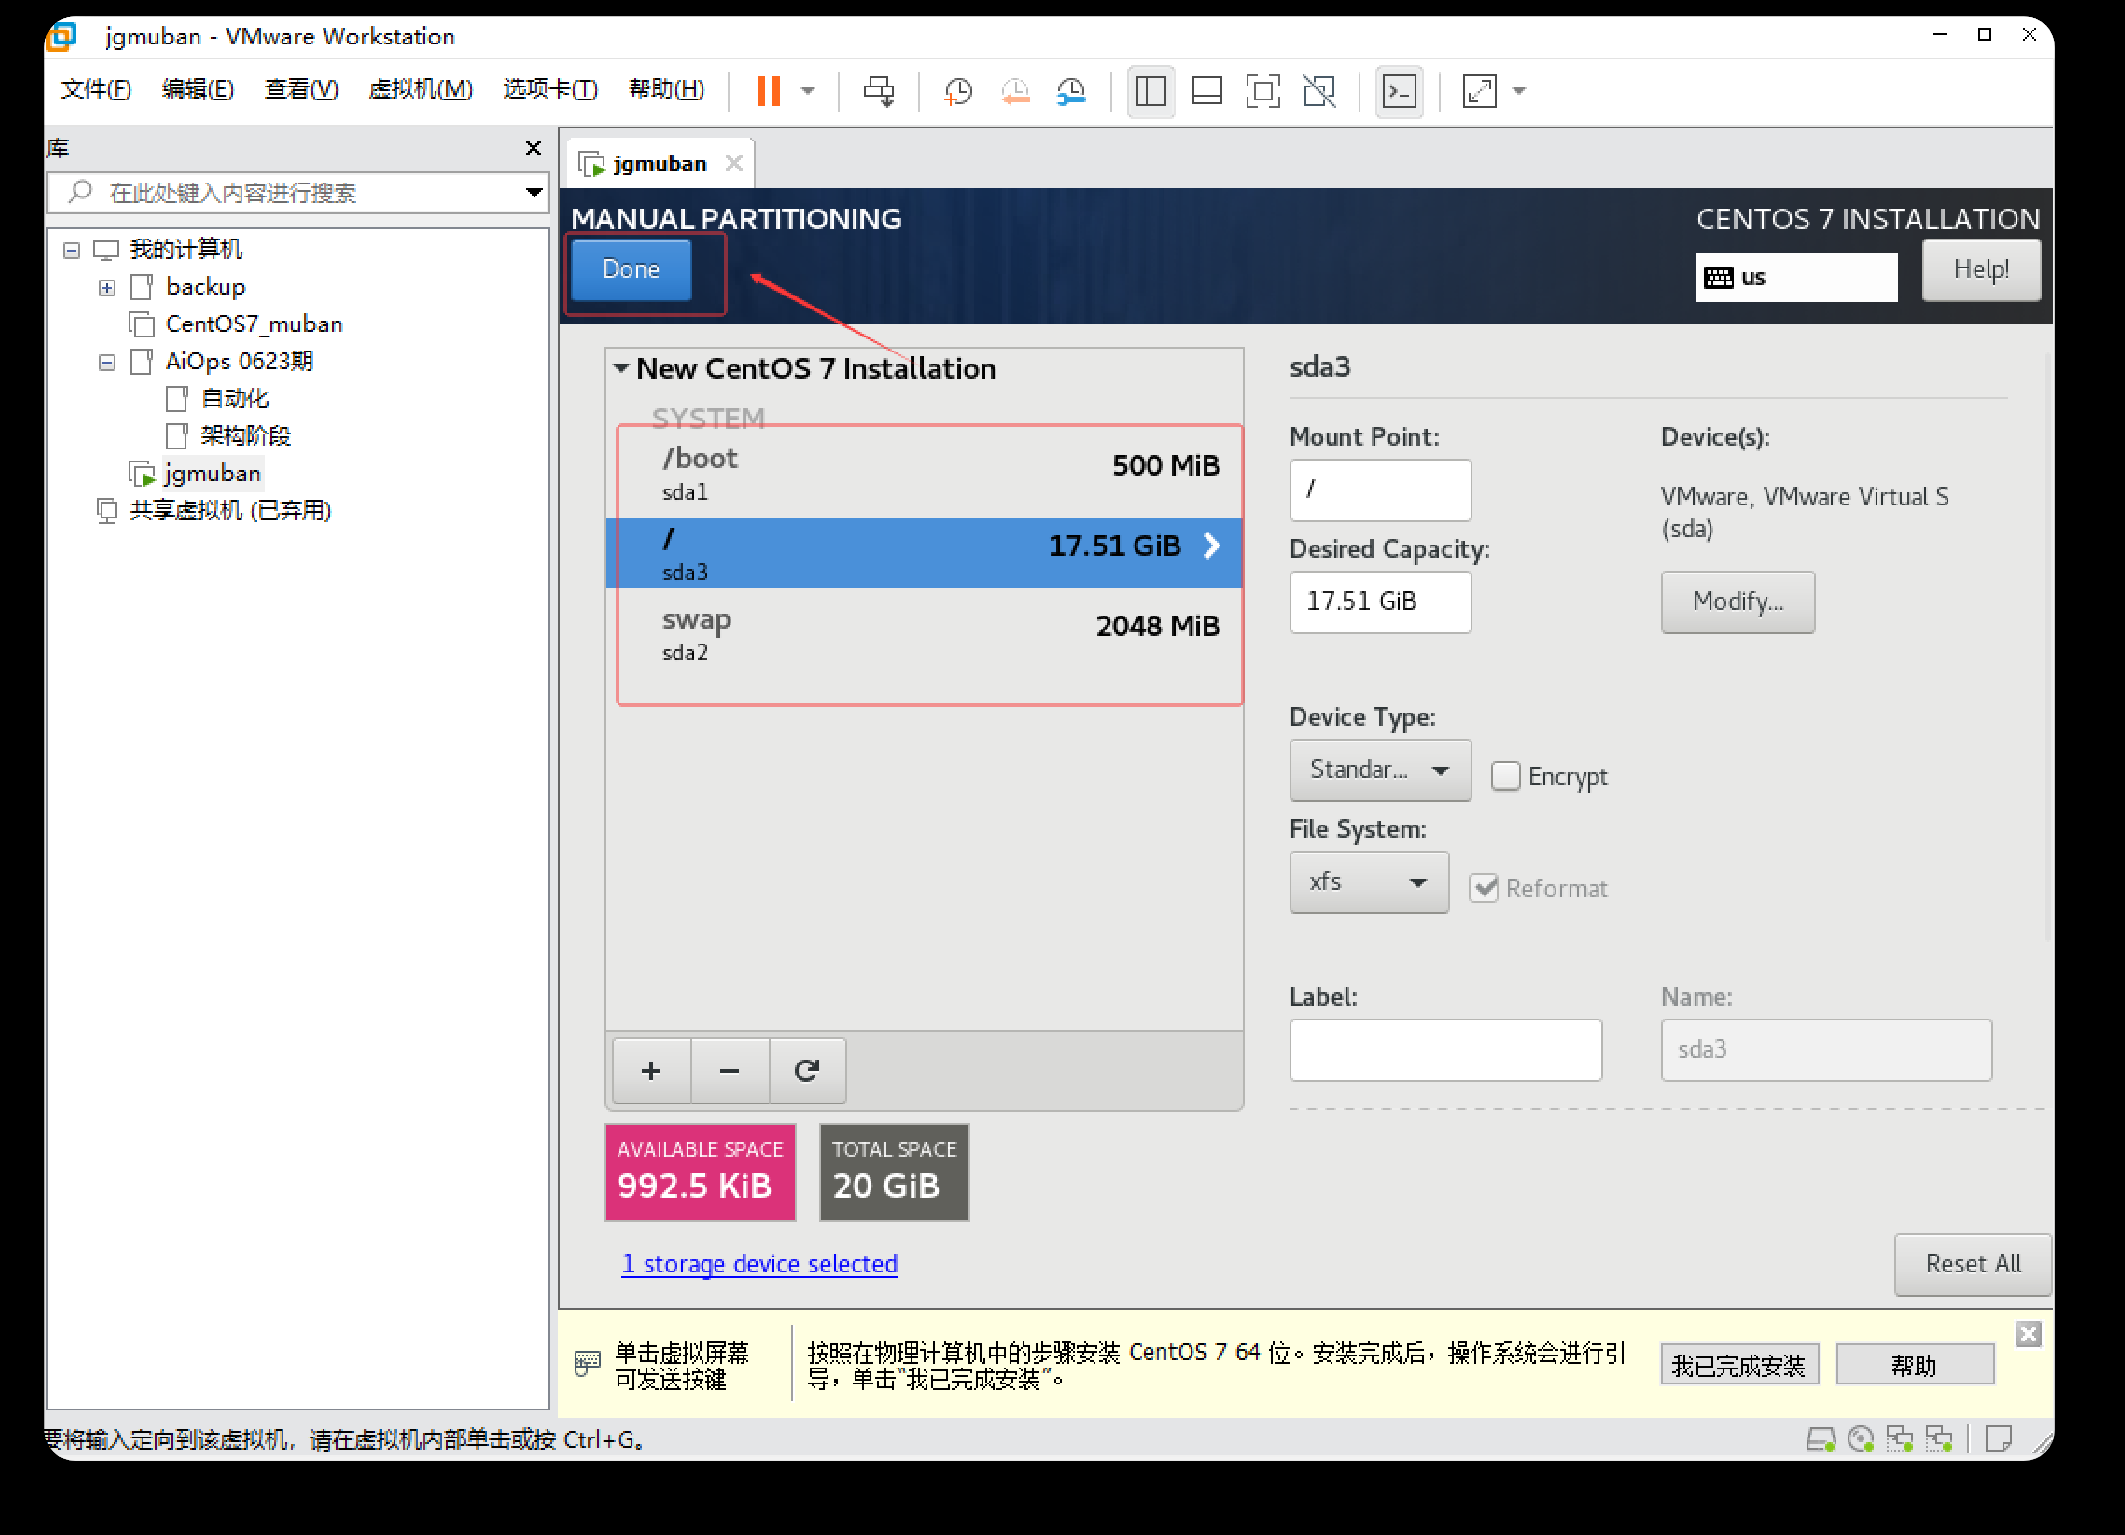The height and width of the screenshot is (1535, 2125).
Task: Open the power options dropdown arrow
Action: coord(808,91)
